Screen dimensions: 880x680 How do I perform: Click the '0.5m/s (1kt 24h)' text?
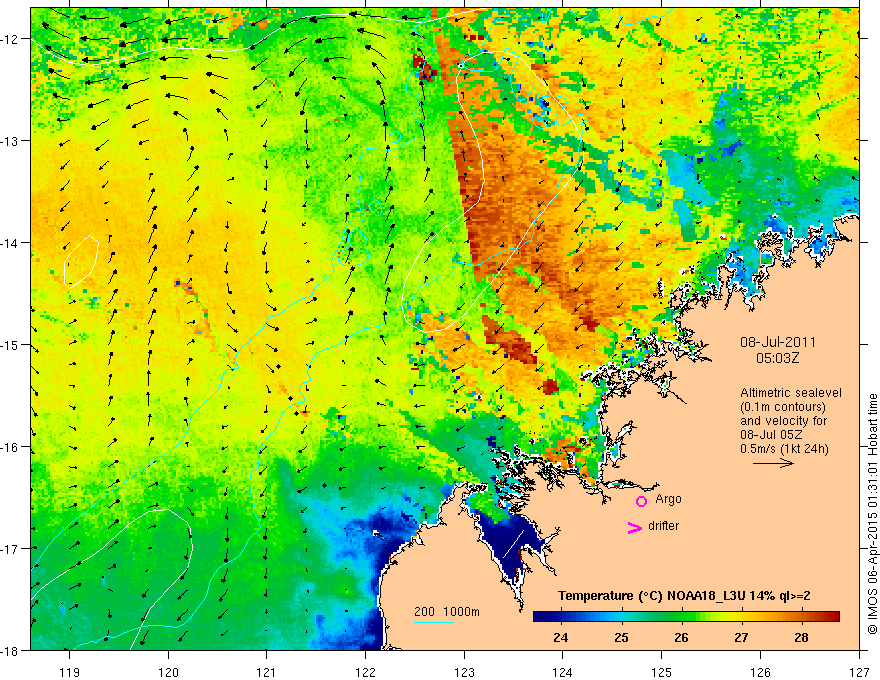(784, 449)
